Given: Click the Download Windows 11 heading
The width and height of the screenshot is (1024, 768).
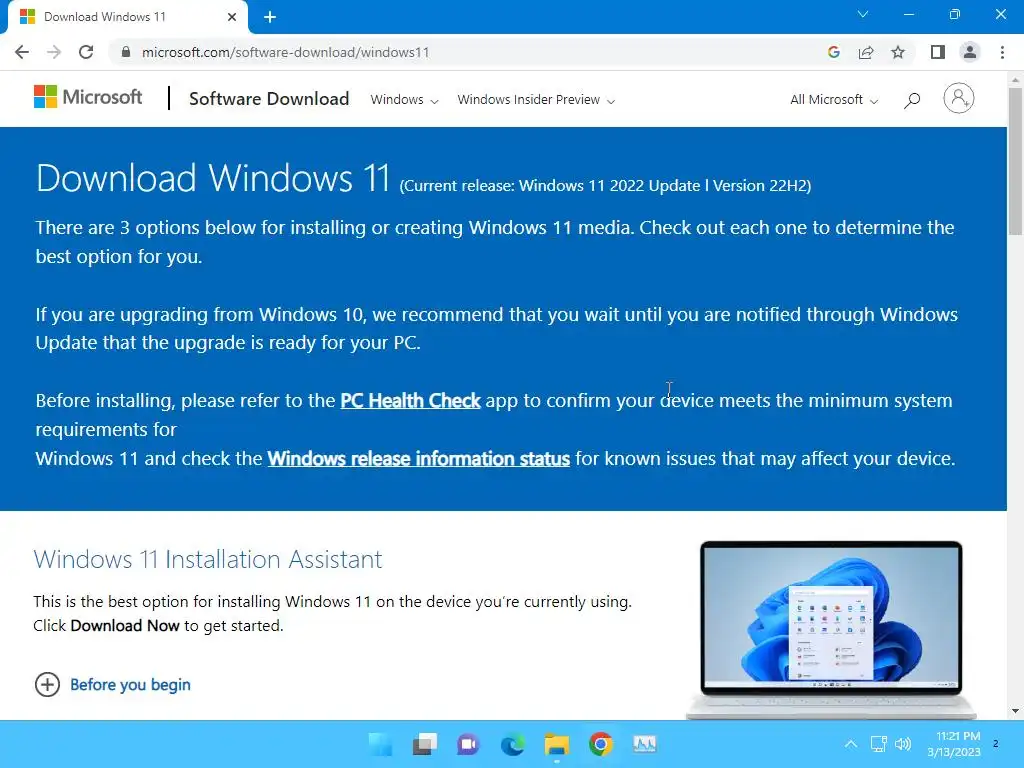Looking at the screenshot, I should tap(213, 178).
